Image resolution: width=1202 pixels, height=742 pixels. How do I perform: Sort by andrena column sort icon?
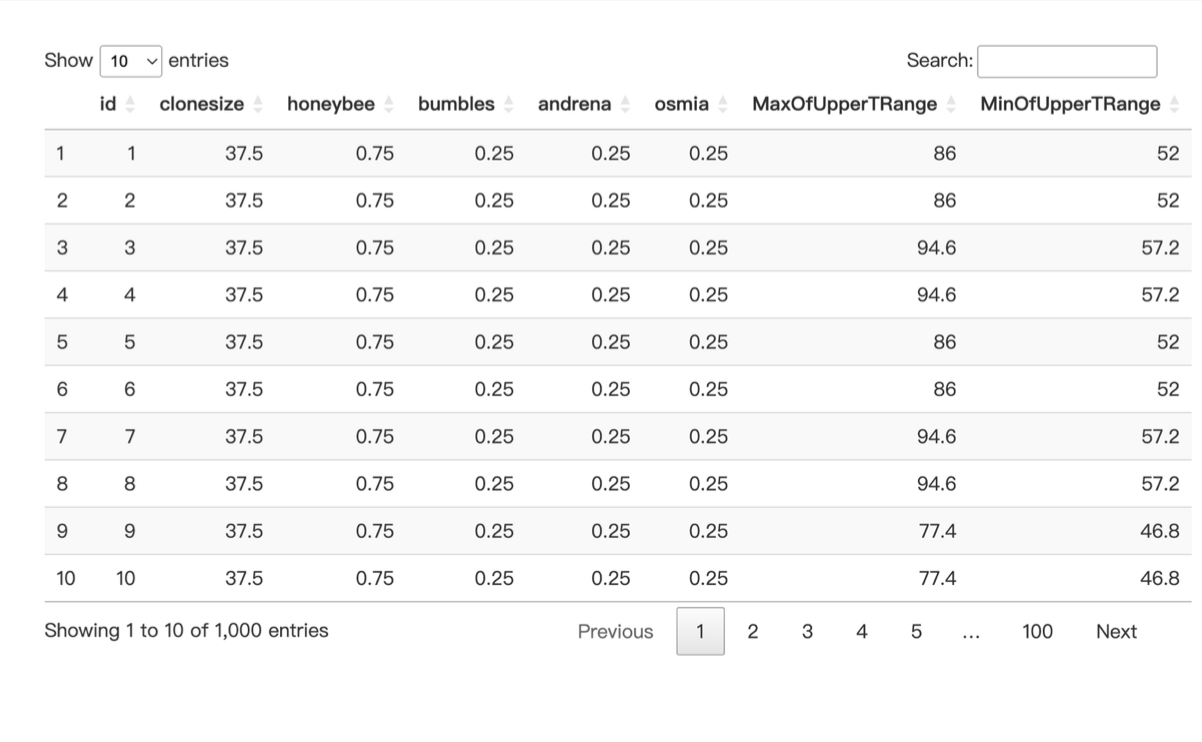pyautogui.click(x=625, y=104)
